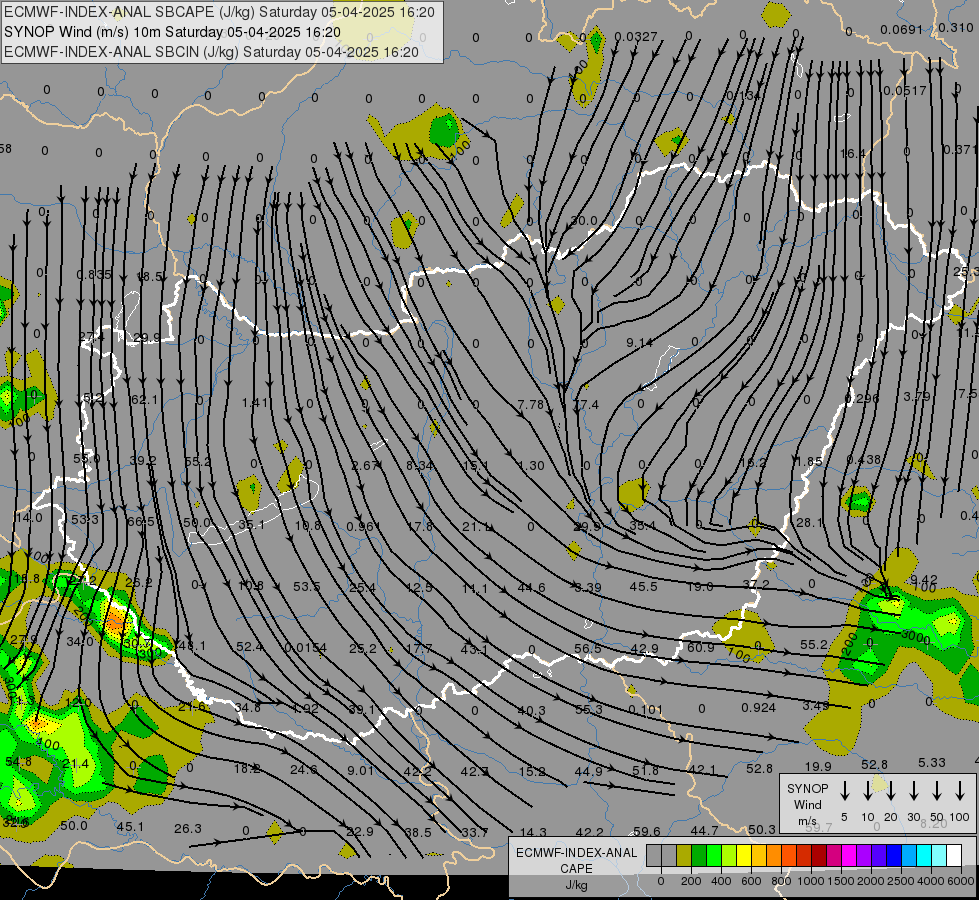Click the map value 0.0327
Image resolution: width=979 pixels, height=900 pixels.
click(x=636, y=37)
